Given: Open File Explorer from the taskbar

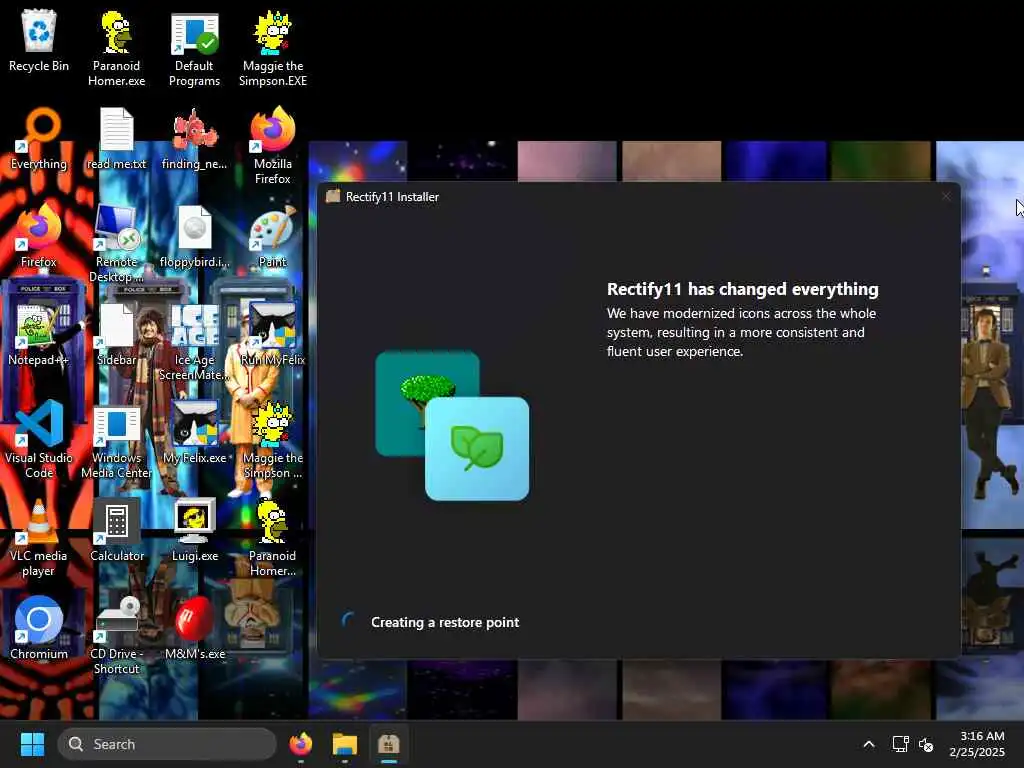Looking at the screenshot, I should [345, 744].
